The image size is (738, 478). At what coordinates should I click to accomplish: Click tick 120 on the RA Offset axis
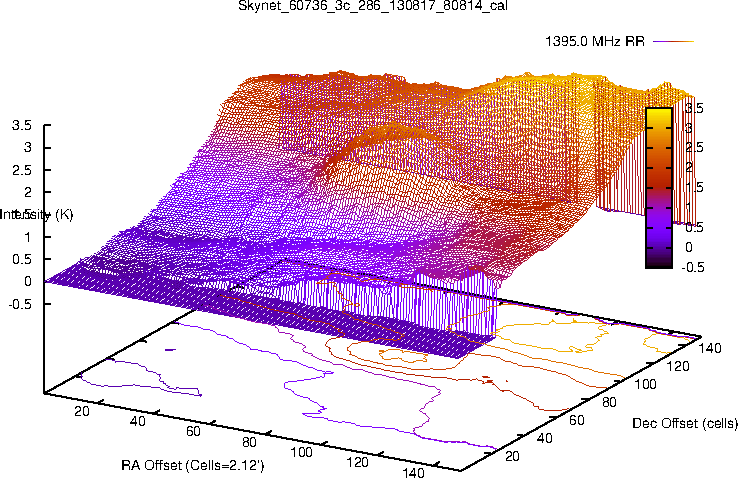pos(358,462)
